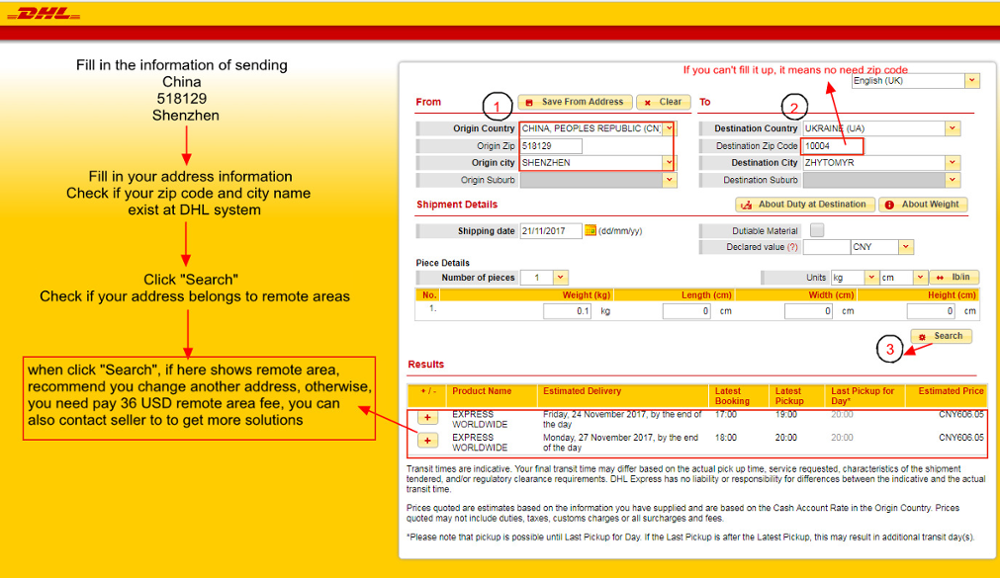Open the Destination Country dropdown
1000x578 pixels.
click(x=952, y=128)
